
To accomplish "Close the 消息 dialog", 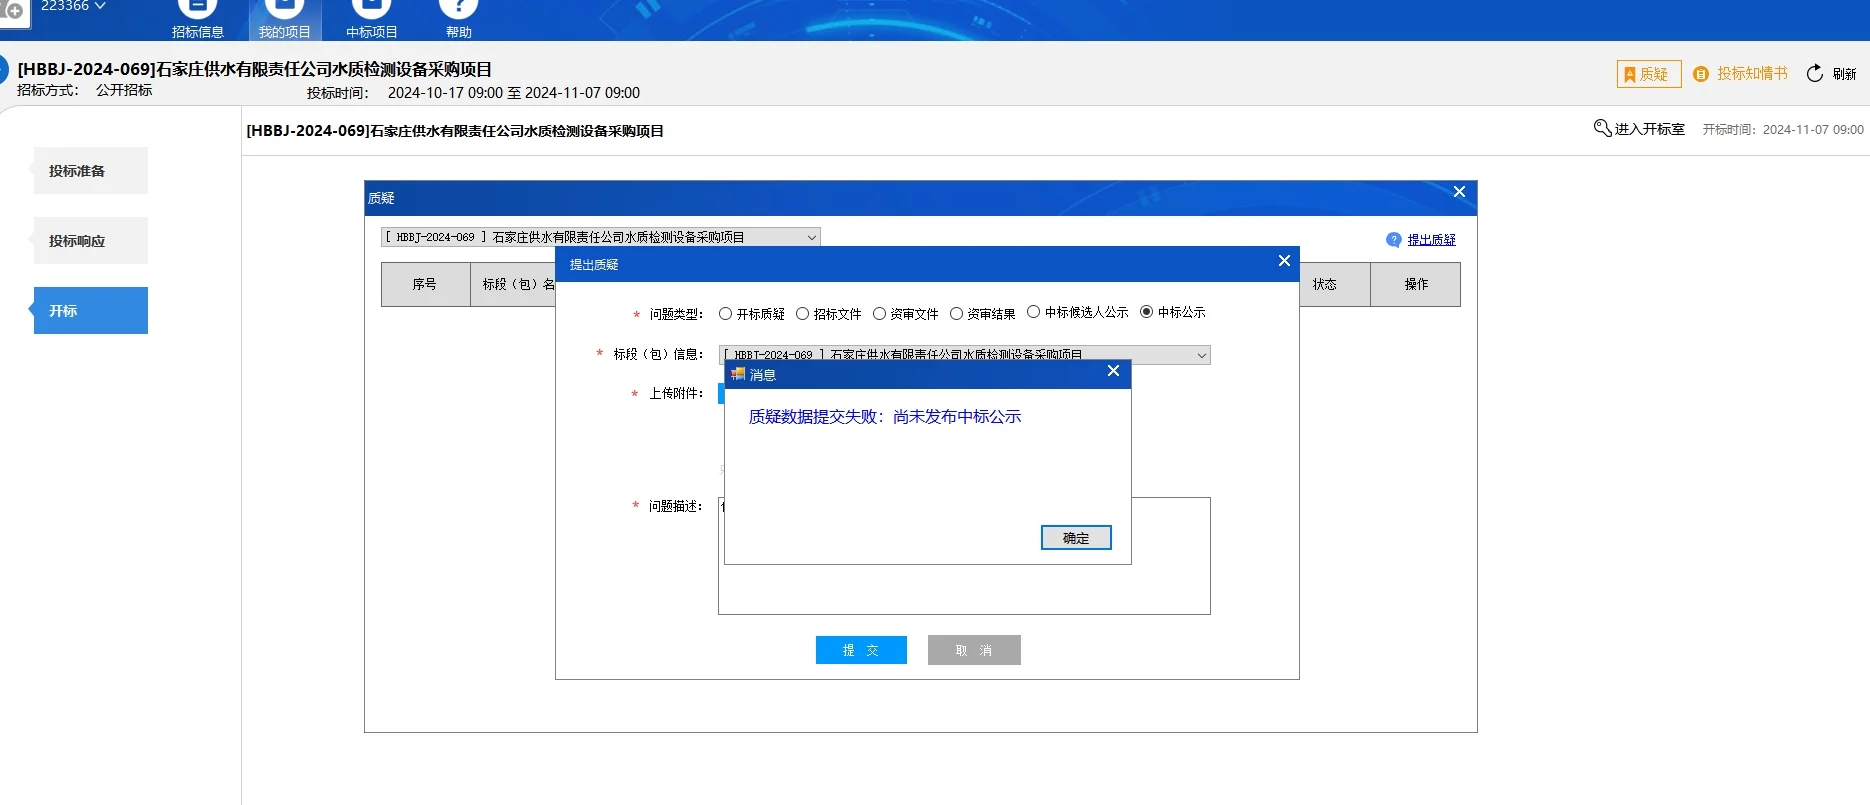I will point(1113,371).
